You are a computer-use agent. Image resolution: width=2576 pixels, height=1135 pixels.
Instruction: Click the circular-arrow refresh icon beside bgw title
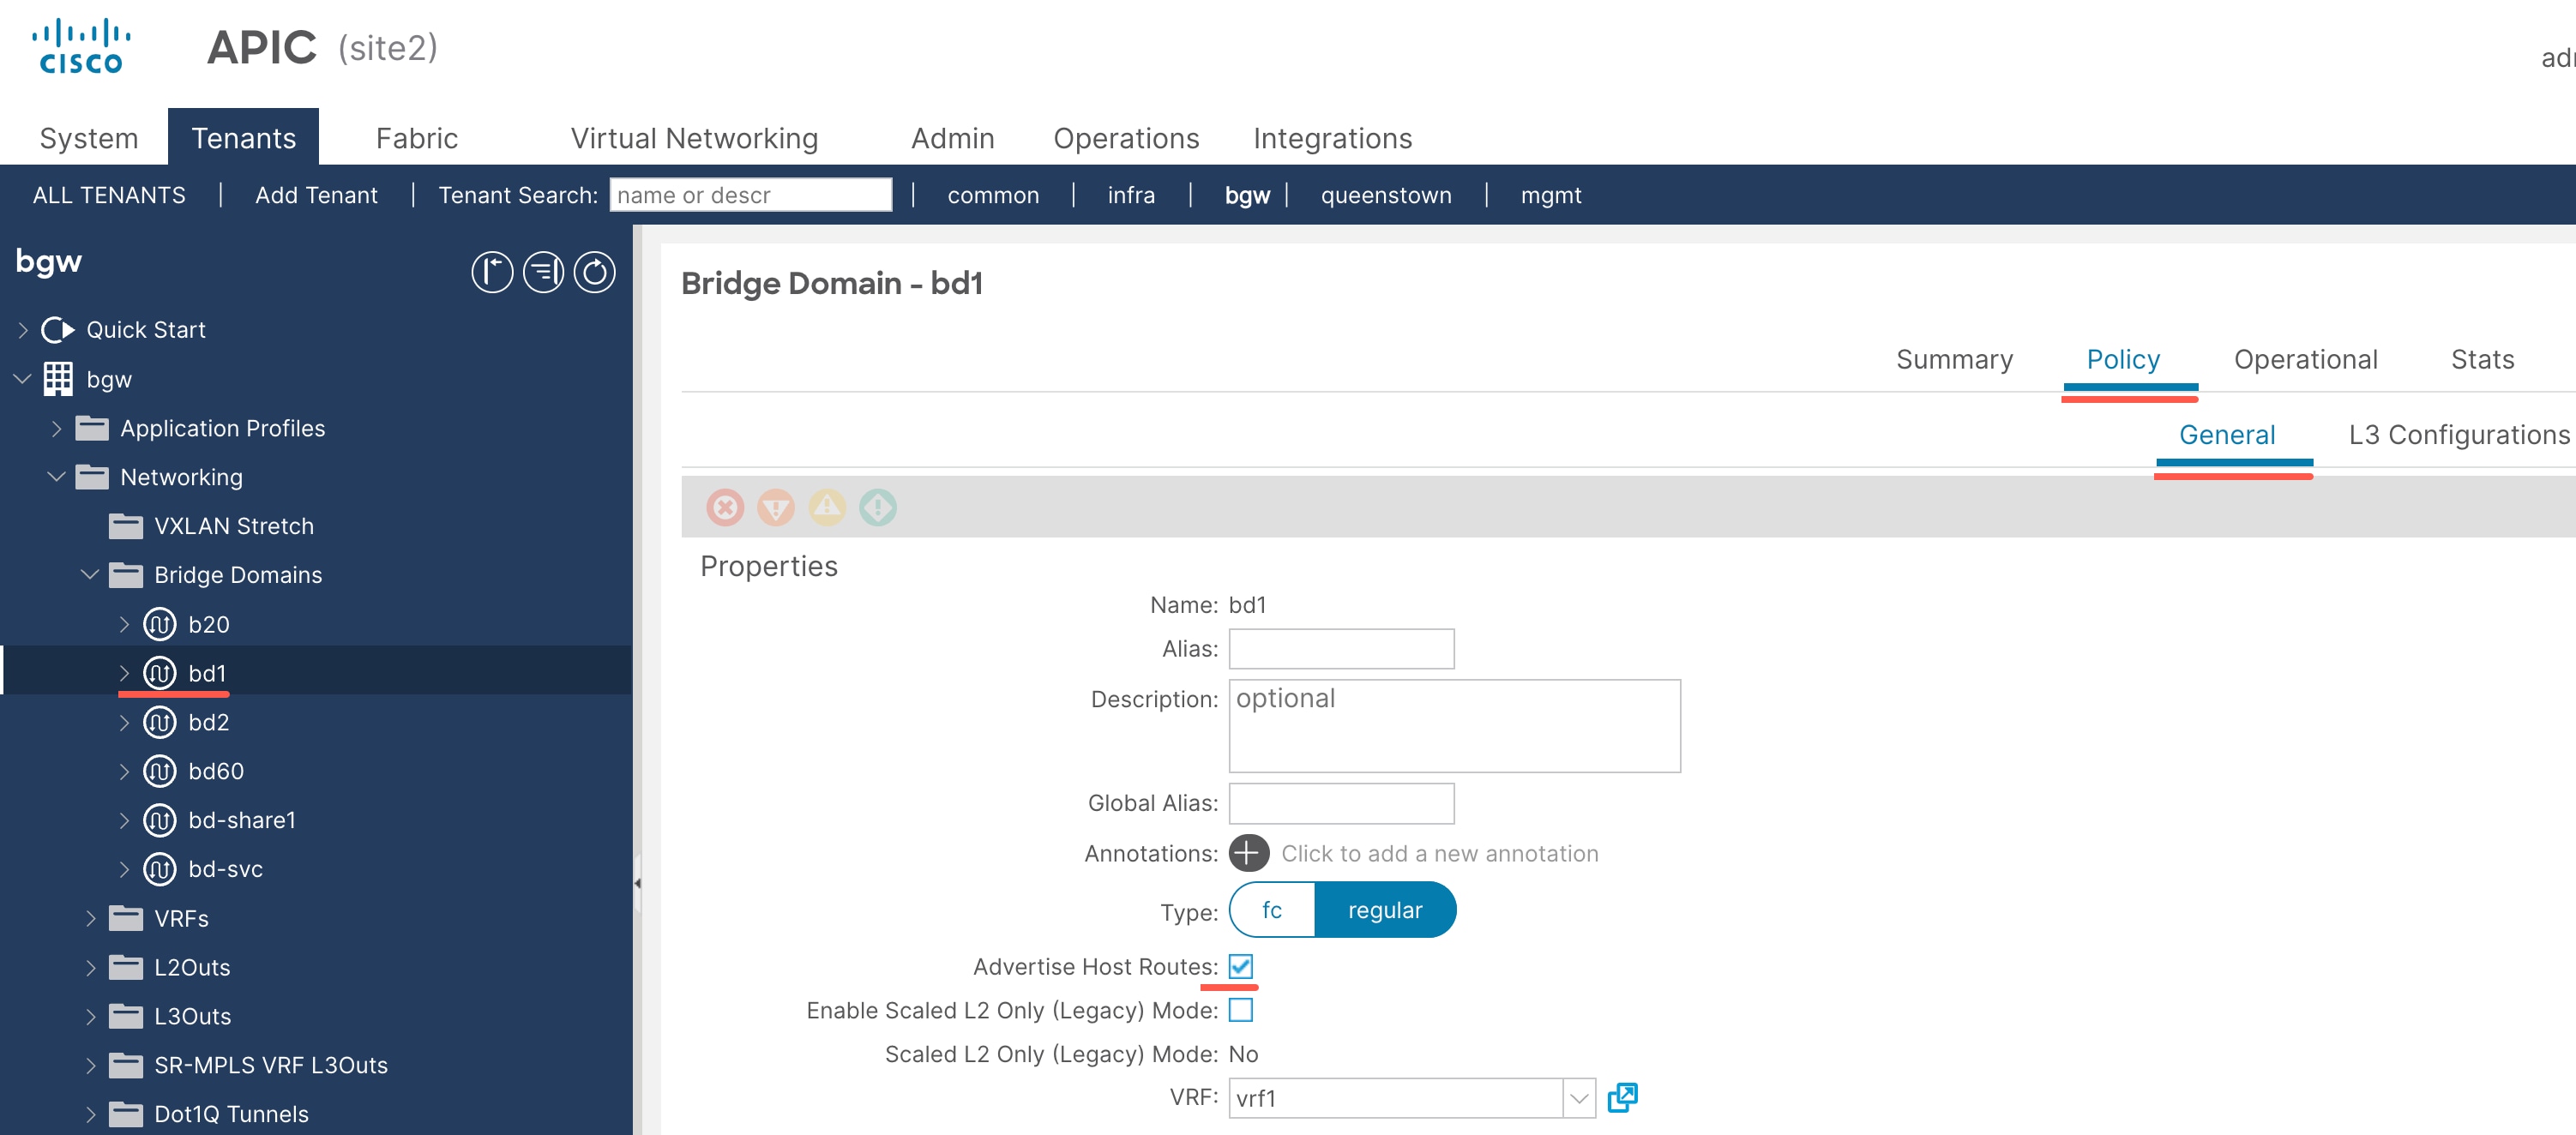(x=594, y=272)
